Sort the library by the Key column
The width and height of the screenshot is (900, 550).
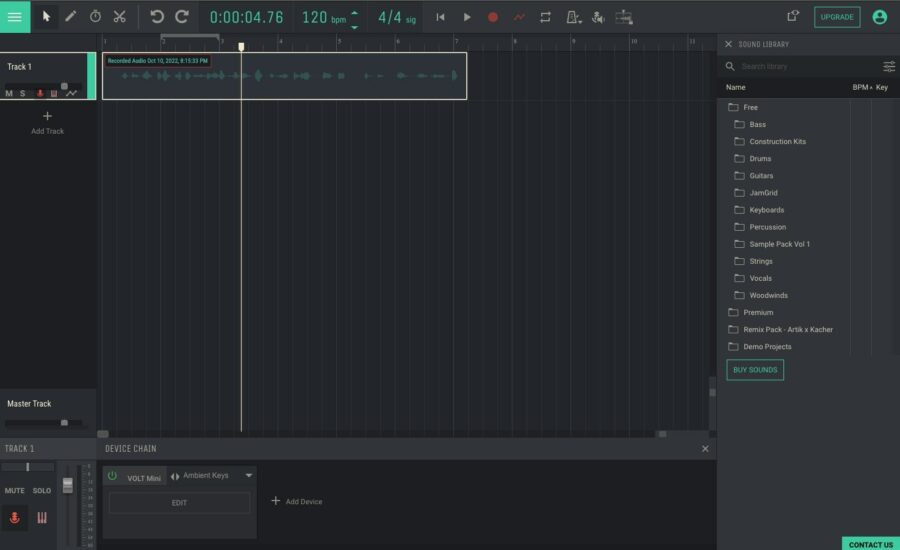(882, 87)
